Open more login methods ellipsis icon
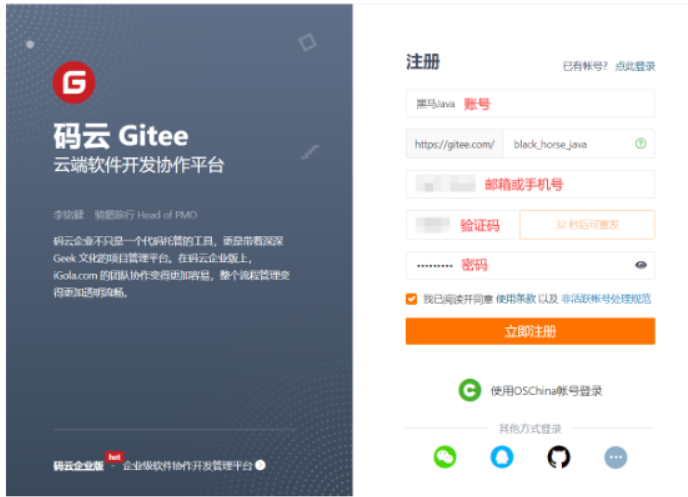This screenshot has width=688, height=497. 616,457
